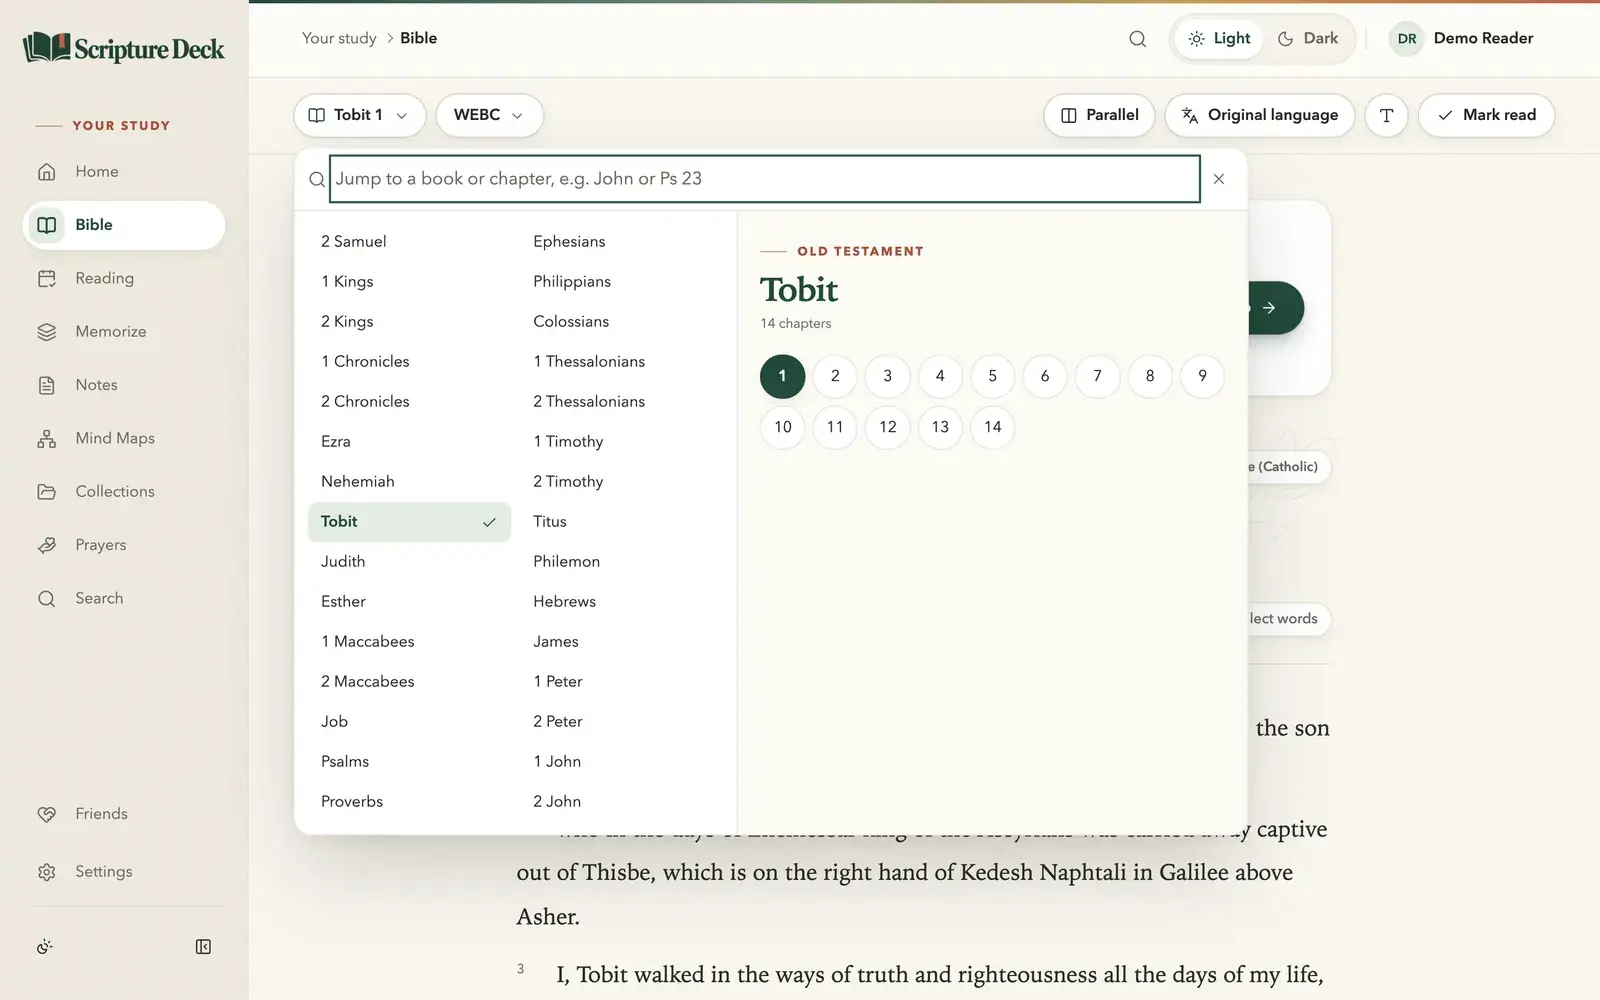Open Reading in sidebar
Image resolution: width=1600 pixels, height=1000 pixels.
click(124, 278)
